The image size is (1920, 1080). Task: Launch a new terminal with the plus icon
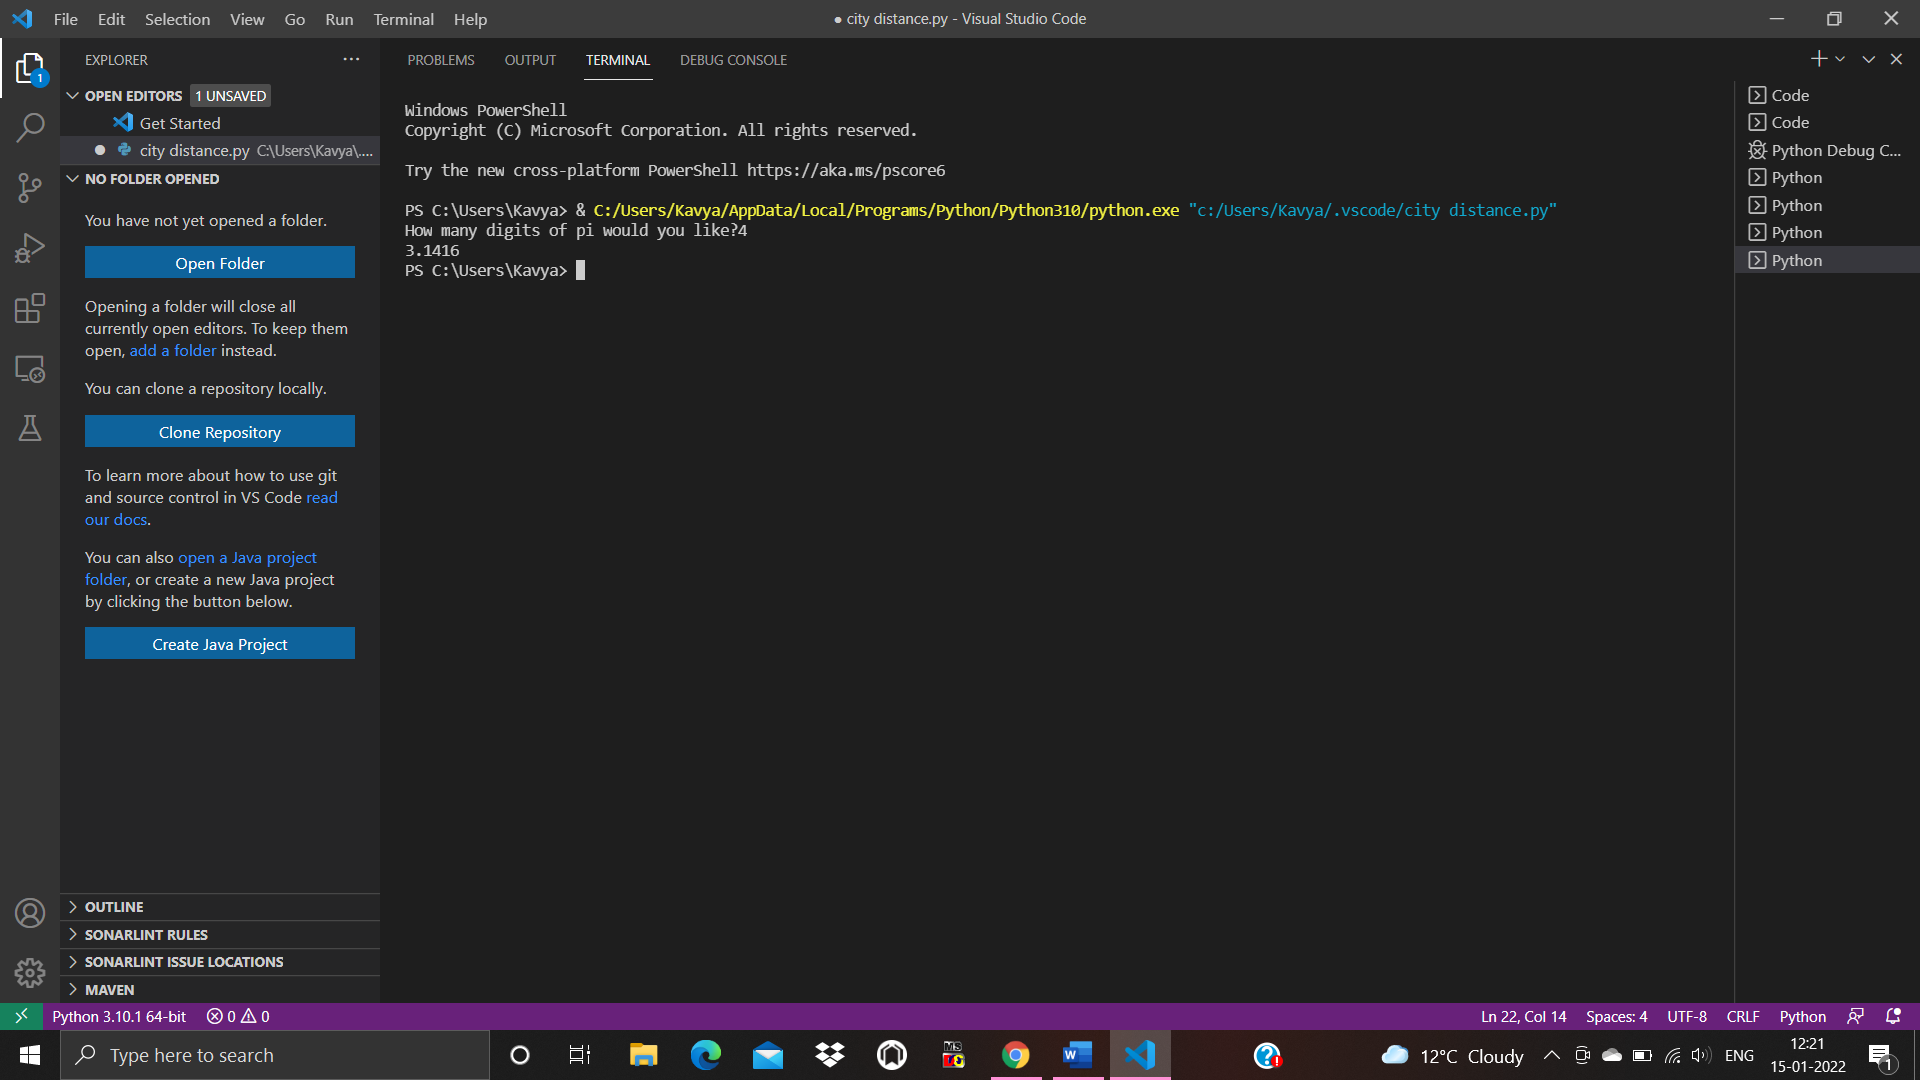(1817, 58)
